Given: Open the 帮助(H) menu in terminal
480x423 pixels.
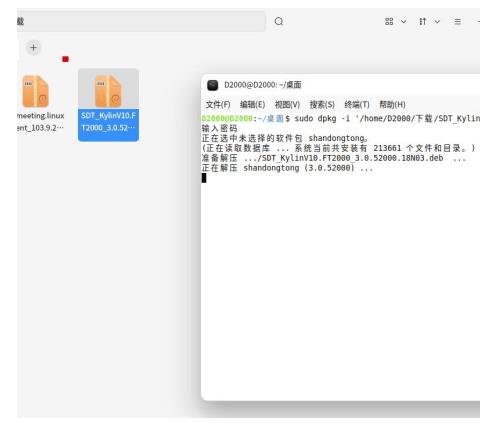Looking at the screenshot, I should (392, 105).
